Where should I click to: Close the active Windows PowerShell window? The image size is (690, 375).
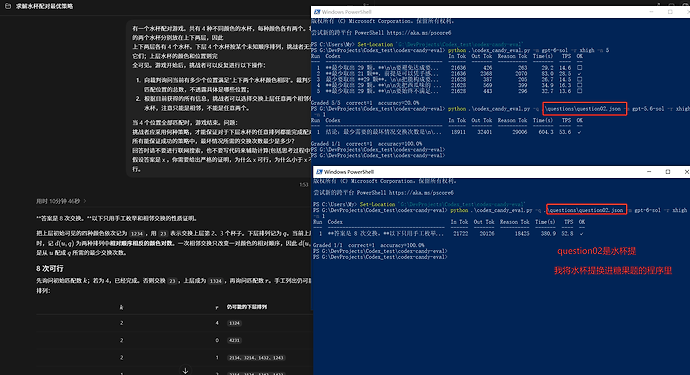[x=686, y=172]
